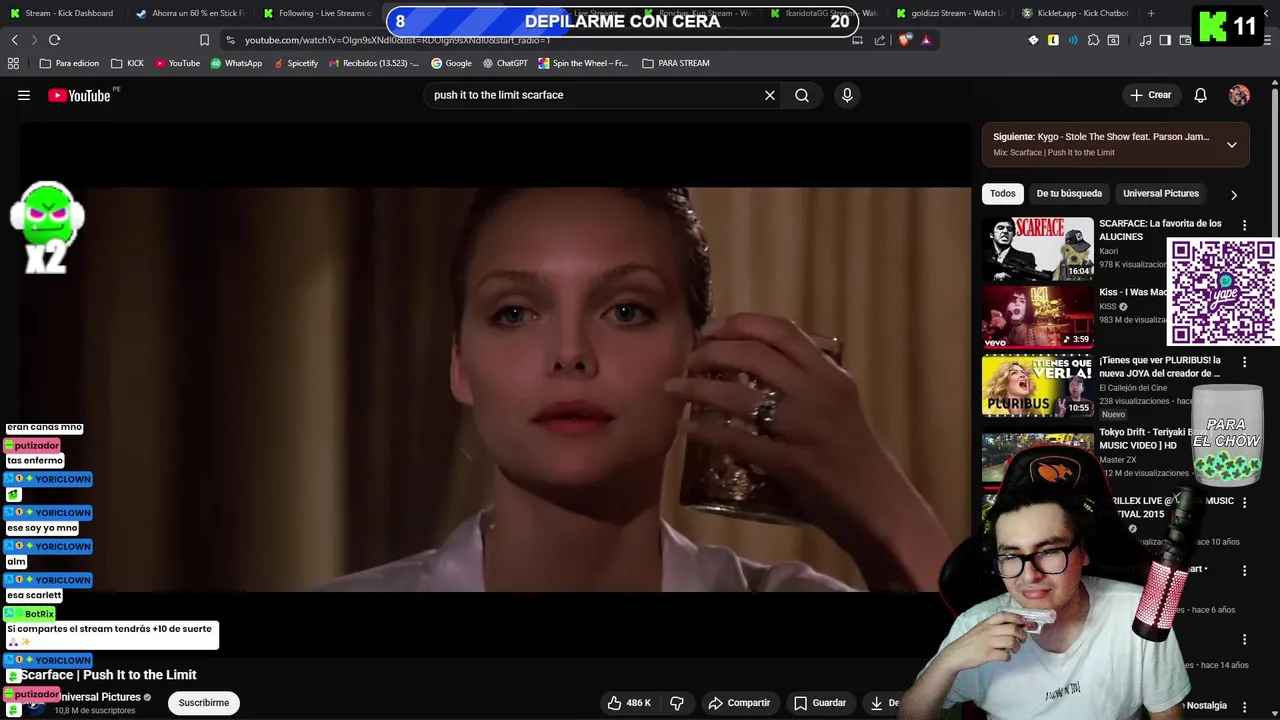Collapse the Mix playlist panel chevron
Screen dimensions: 1280x720
[x=1232, y=145]
